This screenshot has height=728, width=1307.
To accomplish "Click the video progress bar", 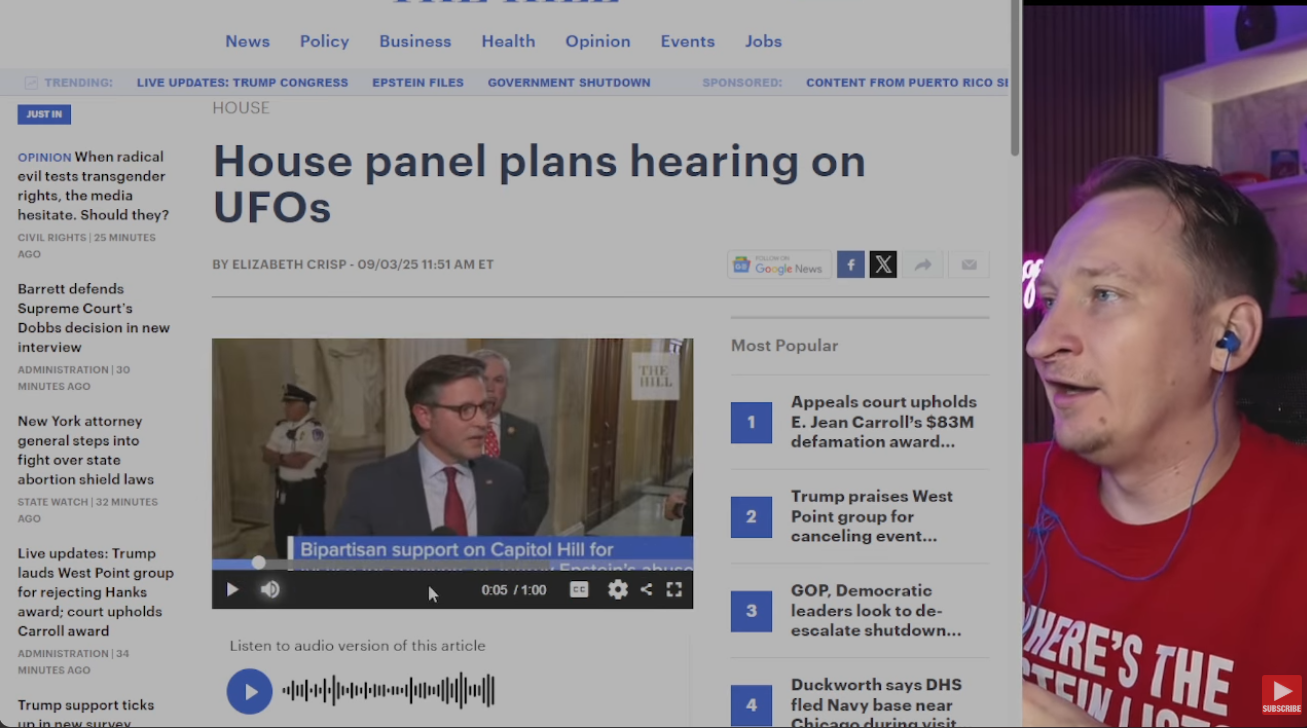I will (x=450, y=564).
